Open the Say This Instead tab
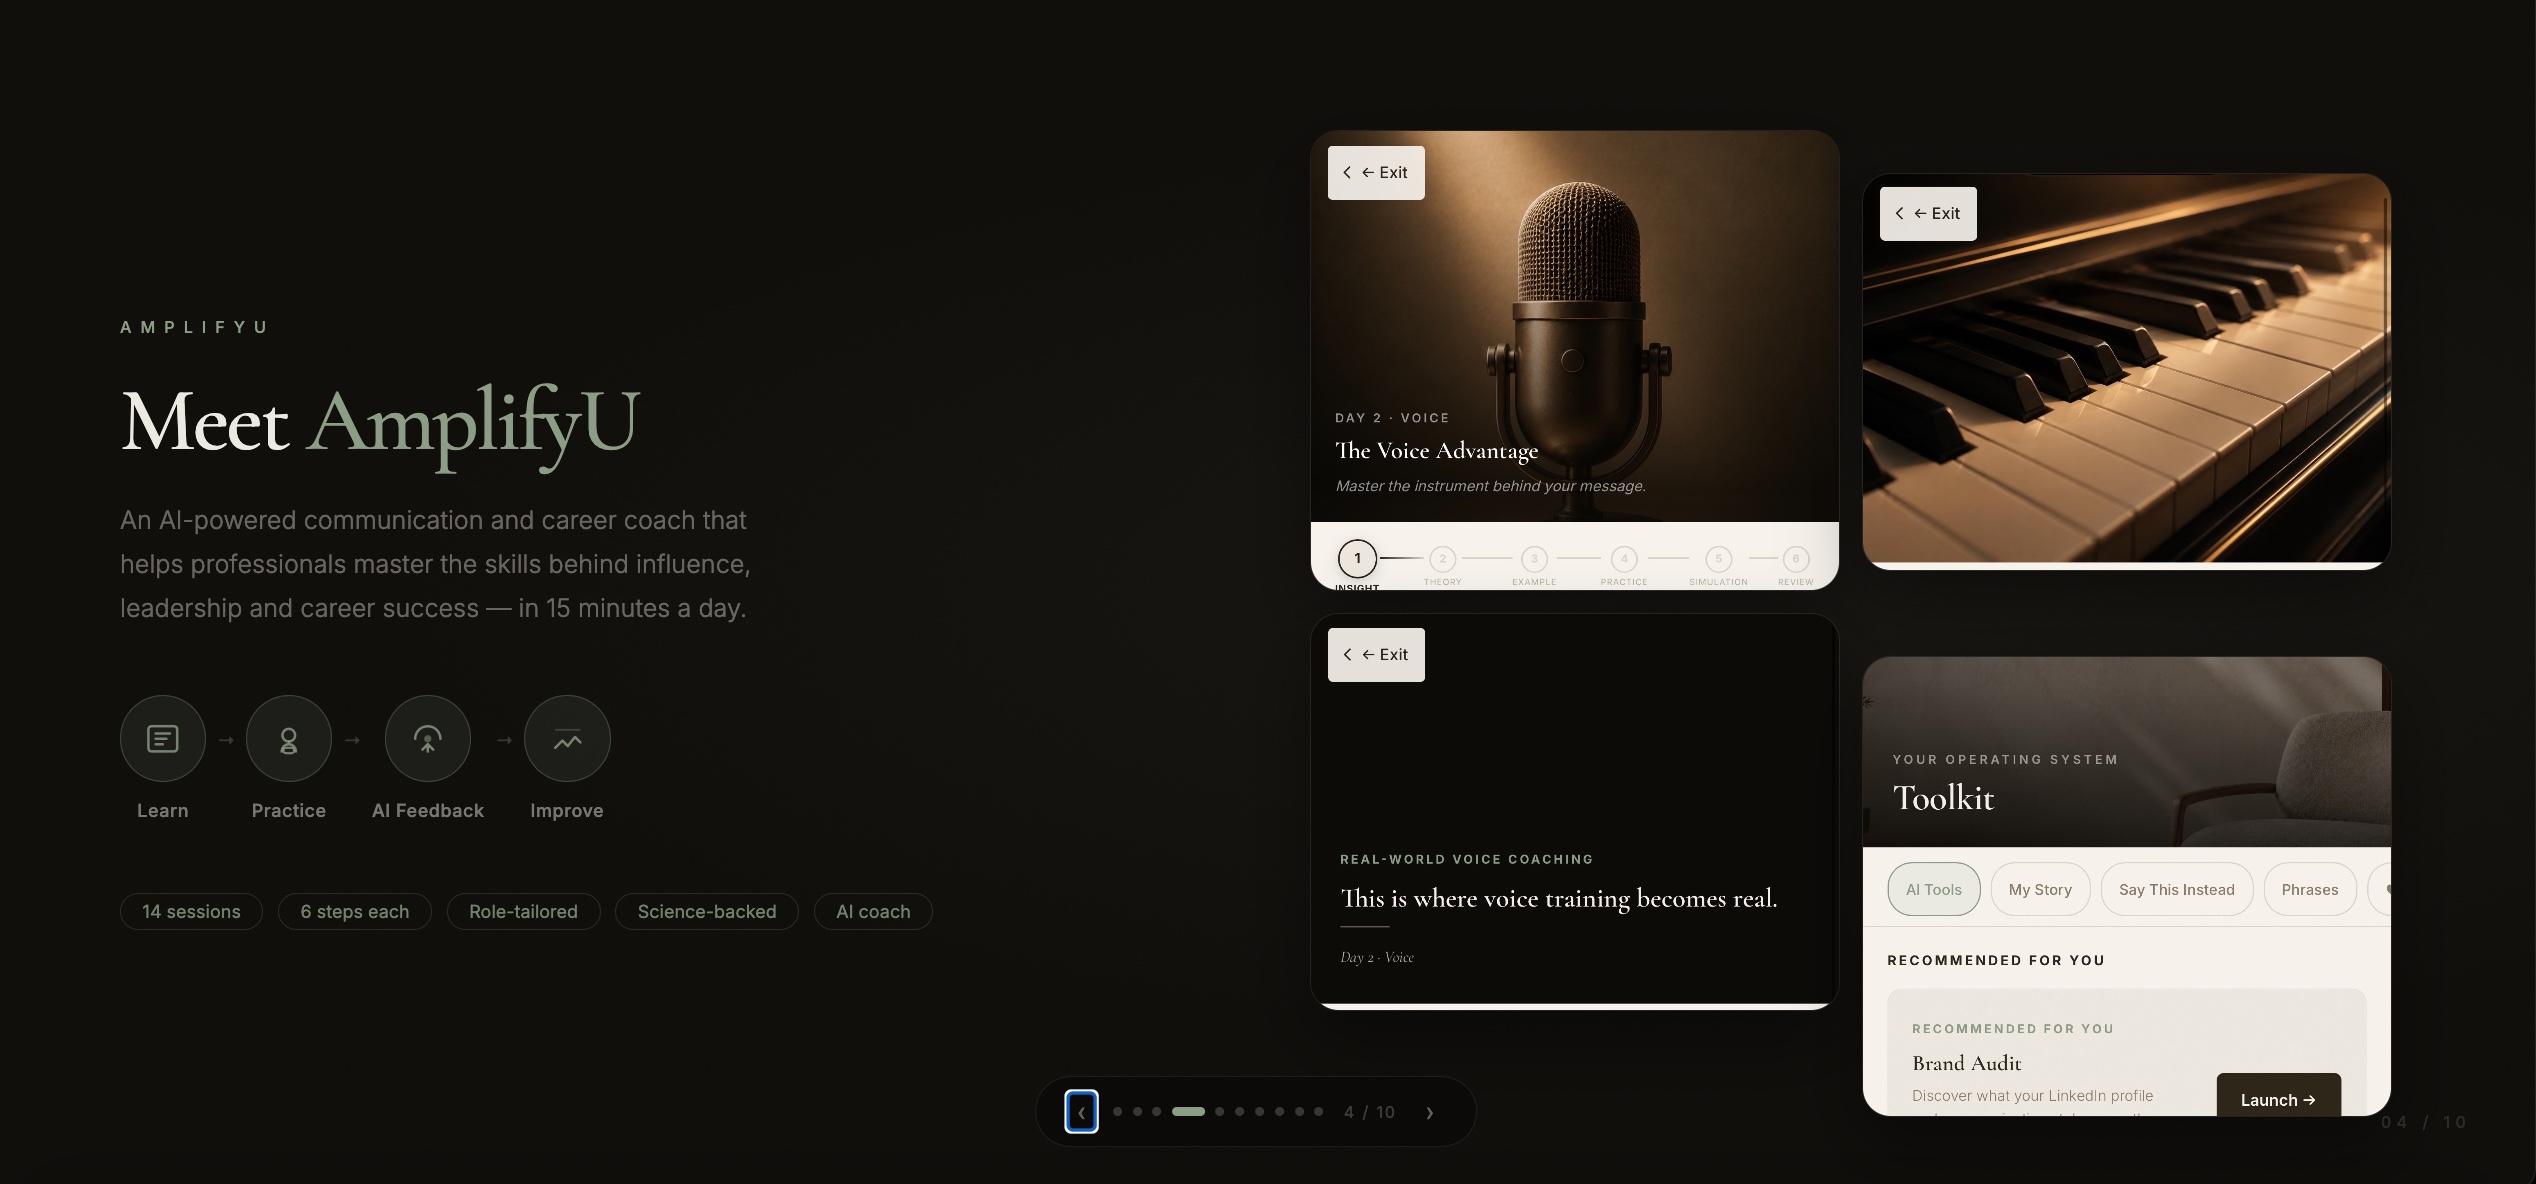 click(x=2177, y=889)
